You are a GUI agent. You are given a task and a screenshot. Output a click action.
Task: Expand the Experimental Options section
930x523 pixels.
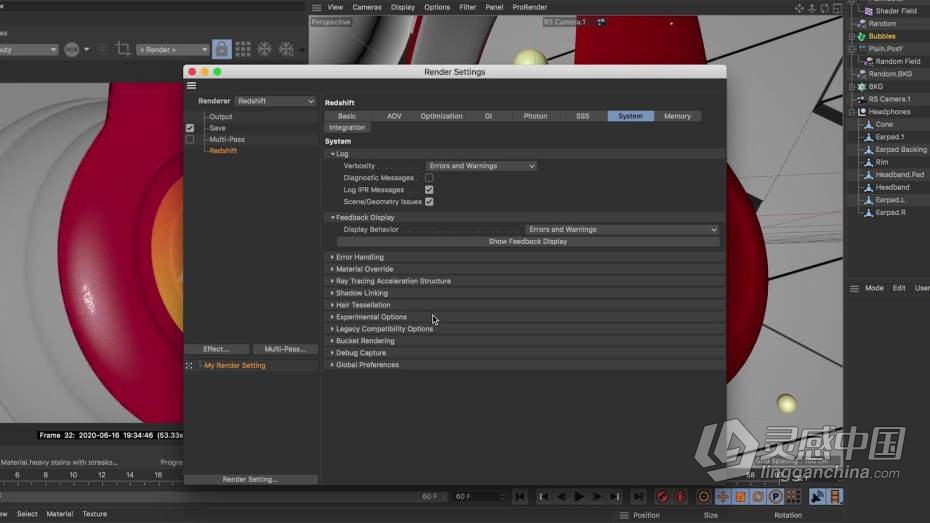point(332,317)
